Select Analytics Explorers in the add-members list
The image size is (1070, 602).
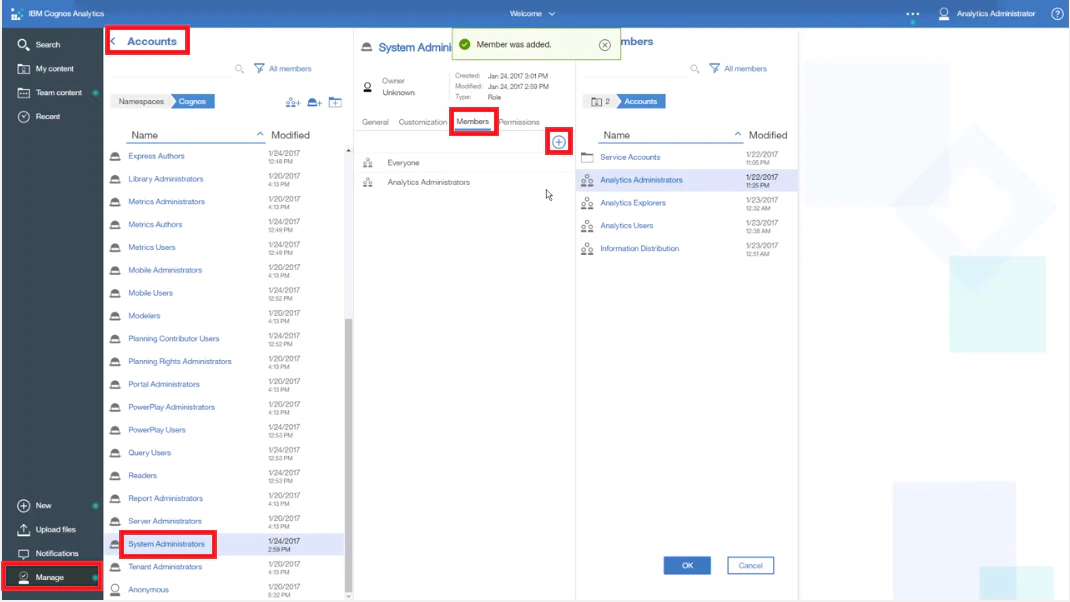[x=633, y=203]
